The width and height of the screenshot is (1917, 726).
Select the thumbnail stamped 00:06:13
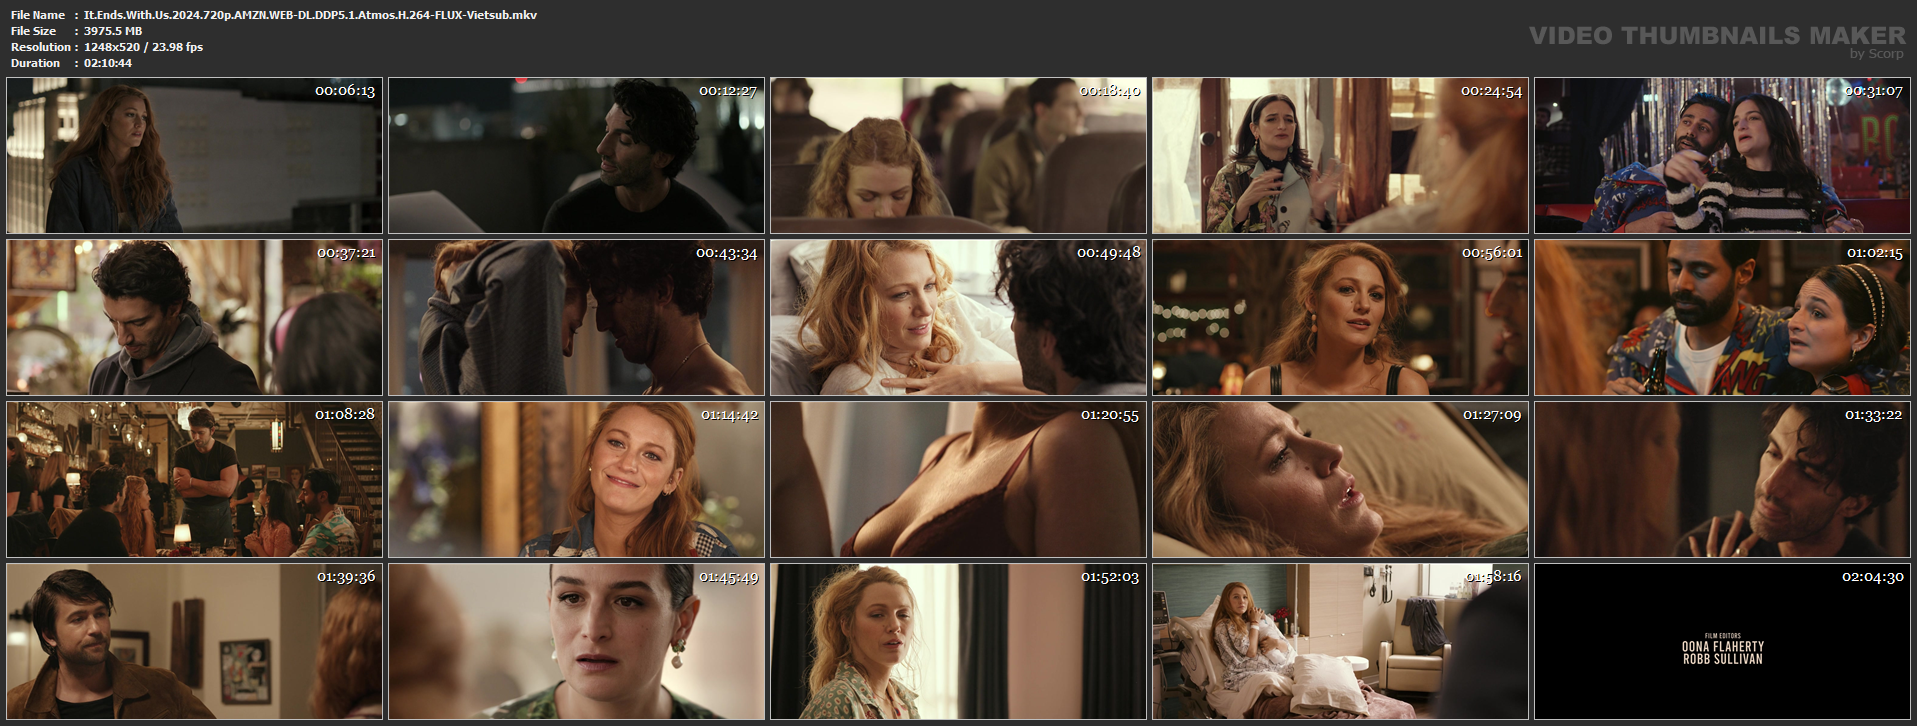(x=194, y=156)
